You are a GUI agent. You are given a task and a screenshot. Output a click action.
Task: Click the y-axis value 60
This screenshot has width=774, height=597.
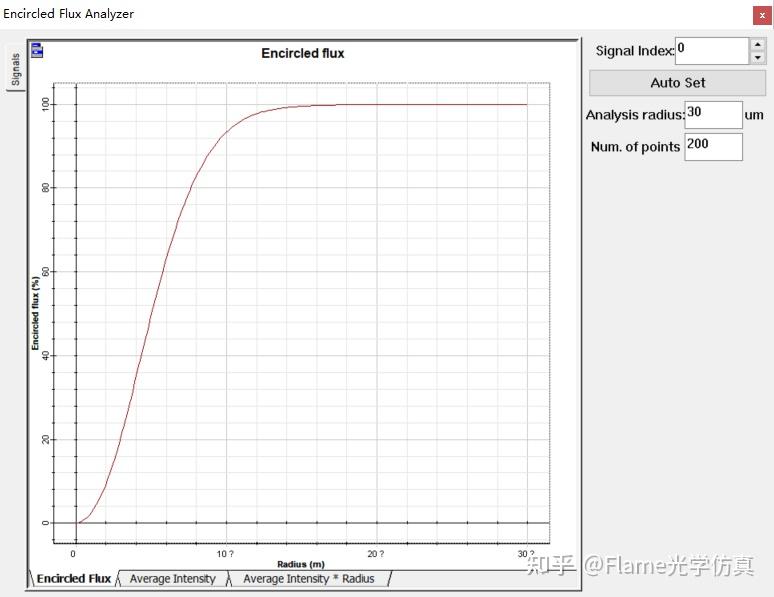click(x=46, y=272)
